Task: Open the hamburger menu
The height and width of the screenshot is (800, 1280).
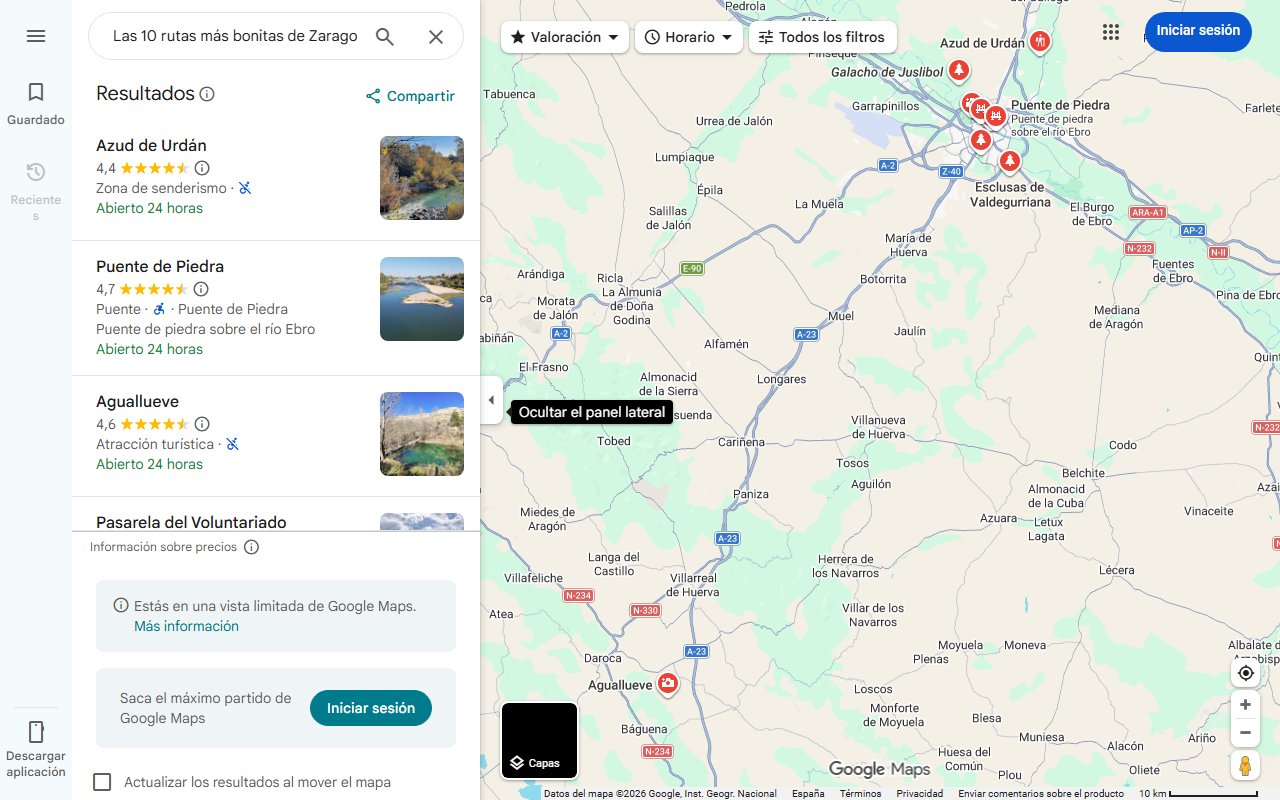Action: click(x=36, y=36)
